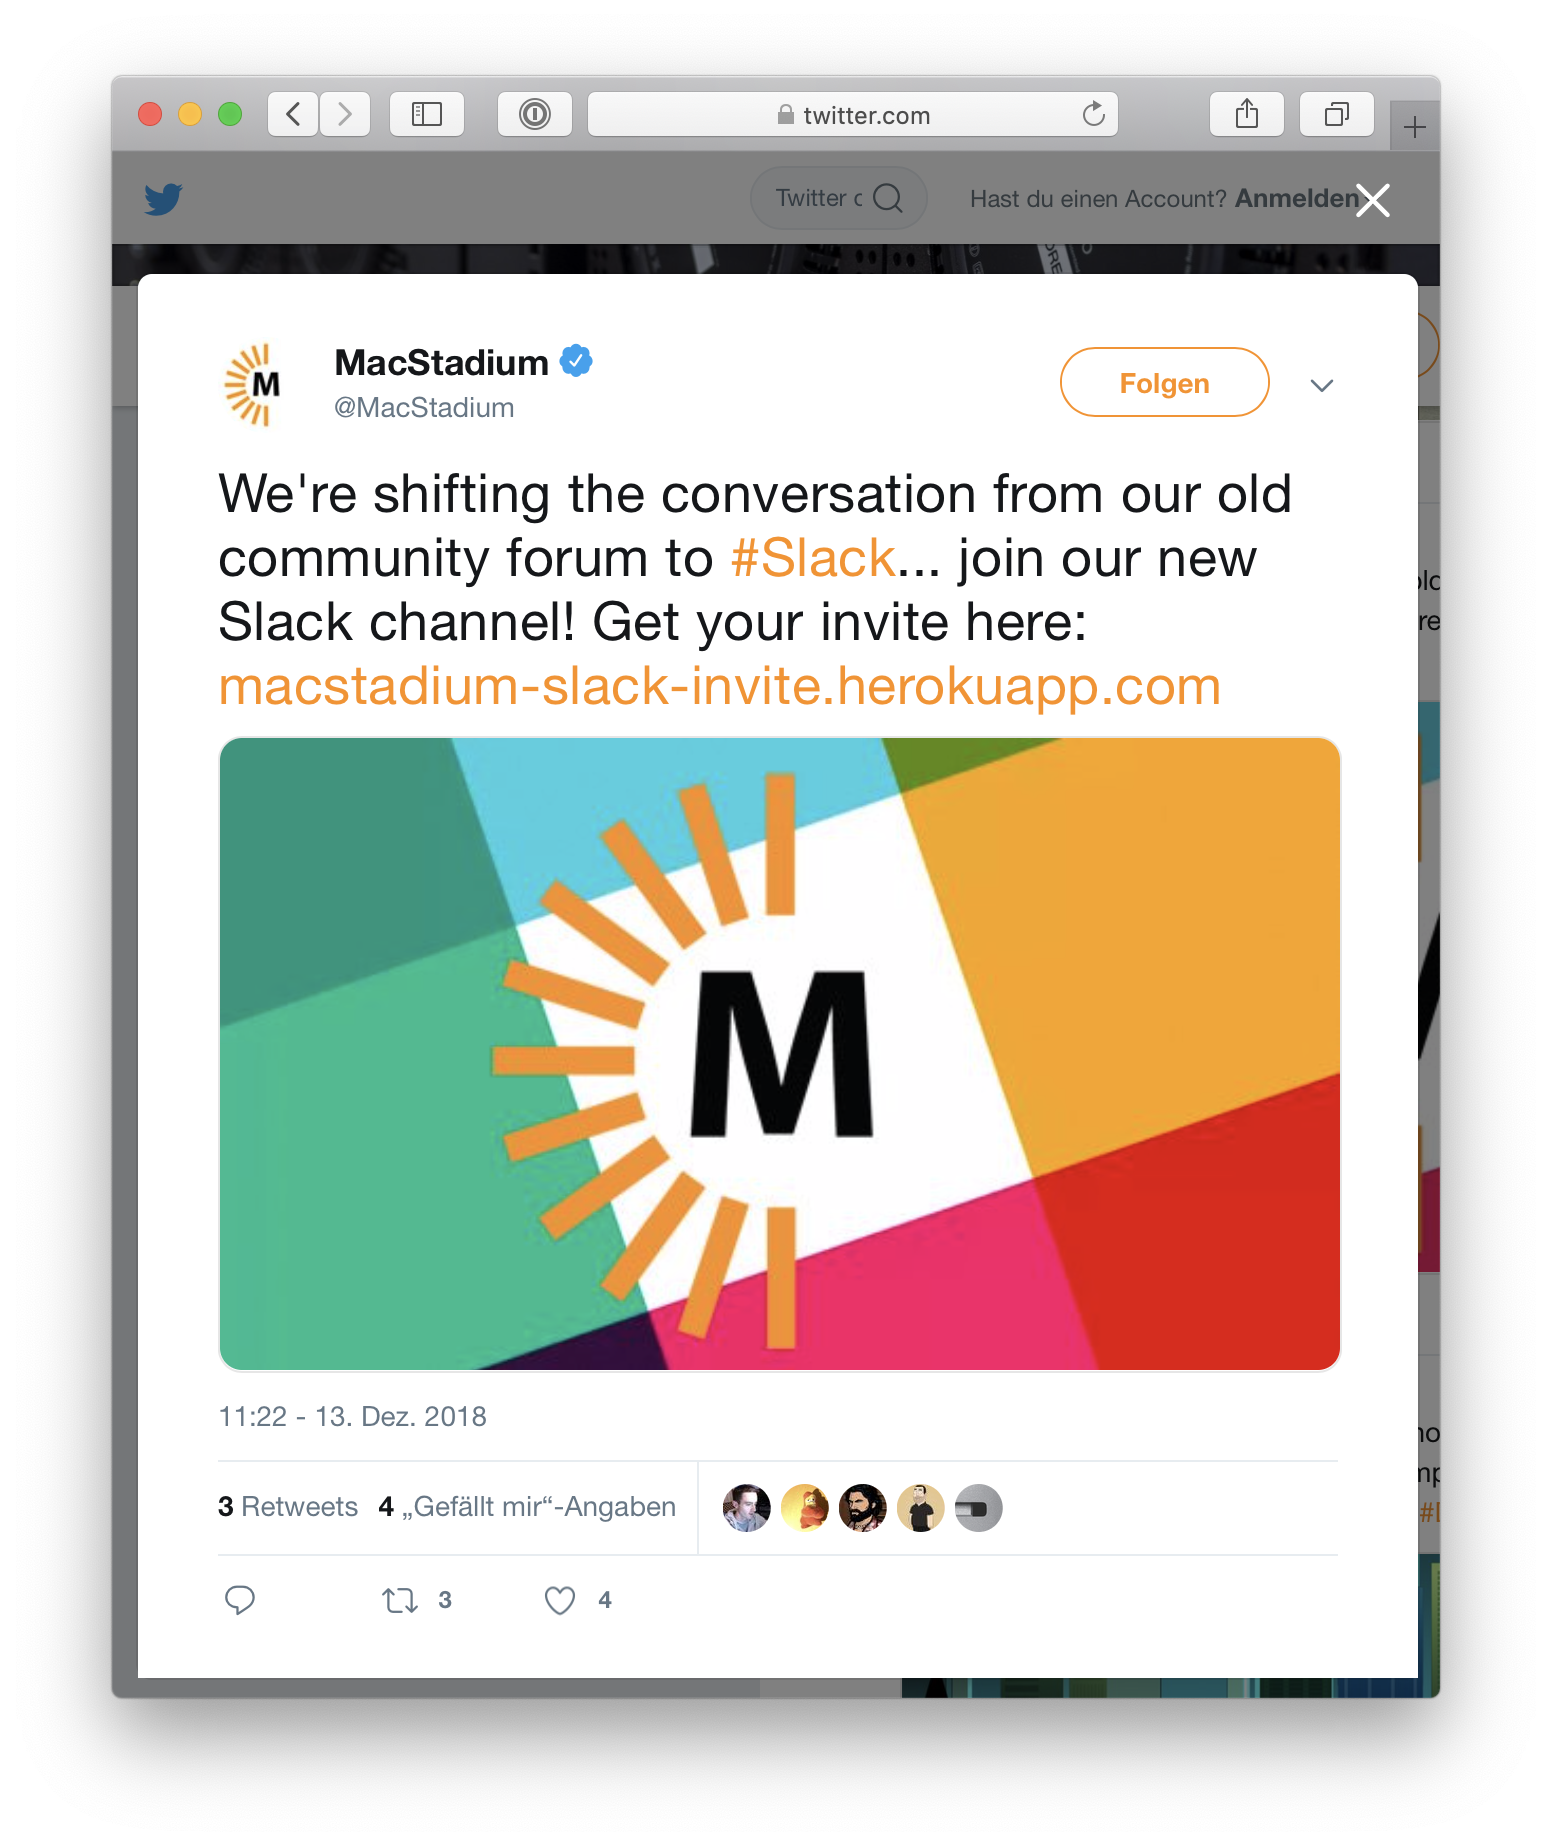The height and width of the screenshot is (1846, 1552).
Task: Expand the tweet options chevron menu
Action: click(x=1322, y=386)
